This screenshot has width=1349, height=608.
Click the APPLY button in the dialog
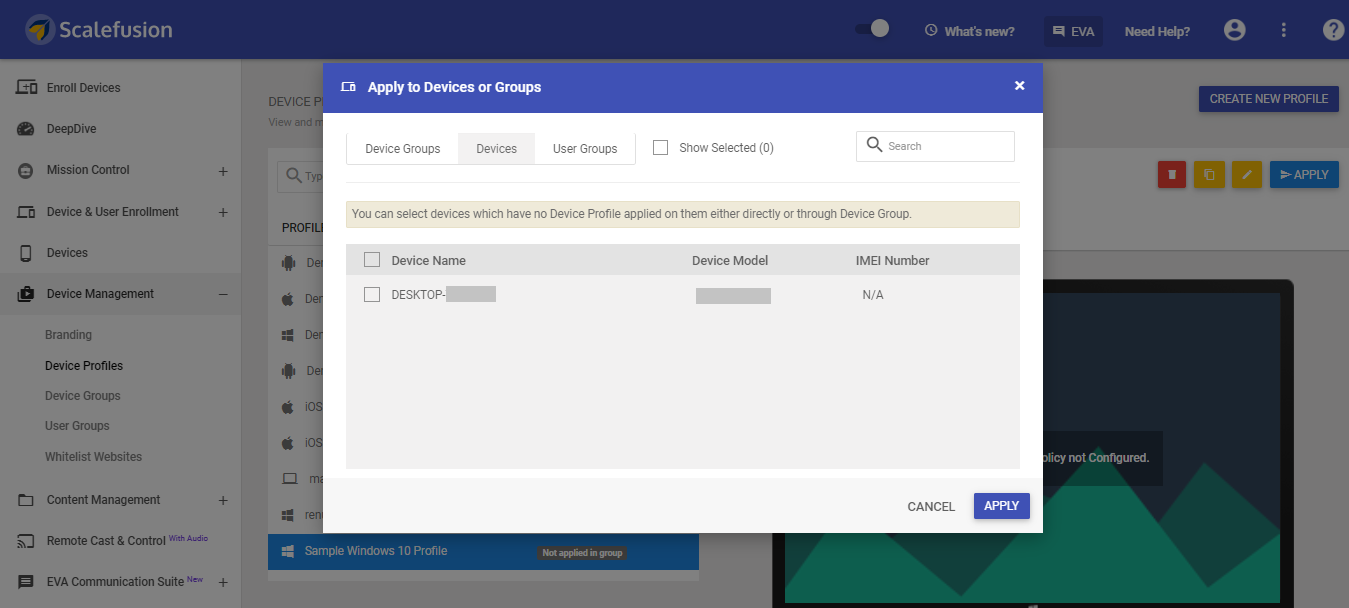pos(1001,506)
